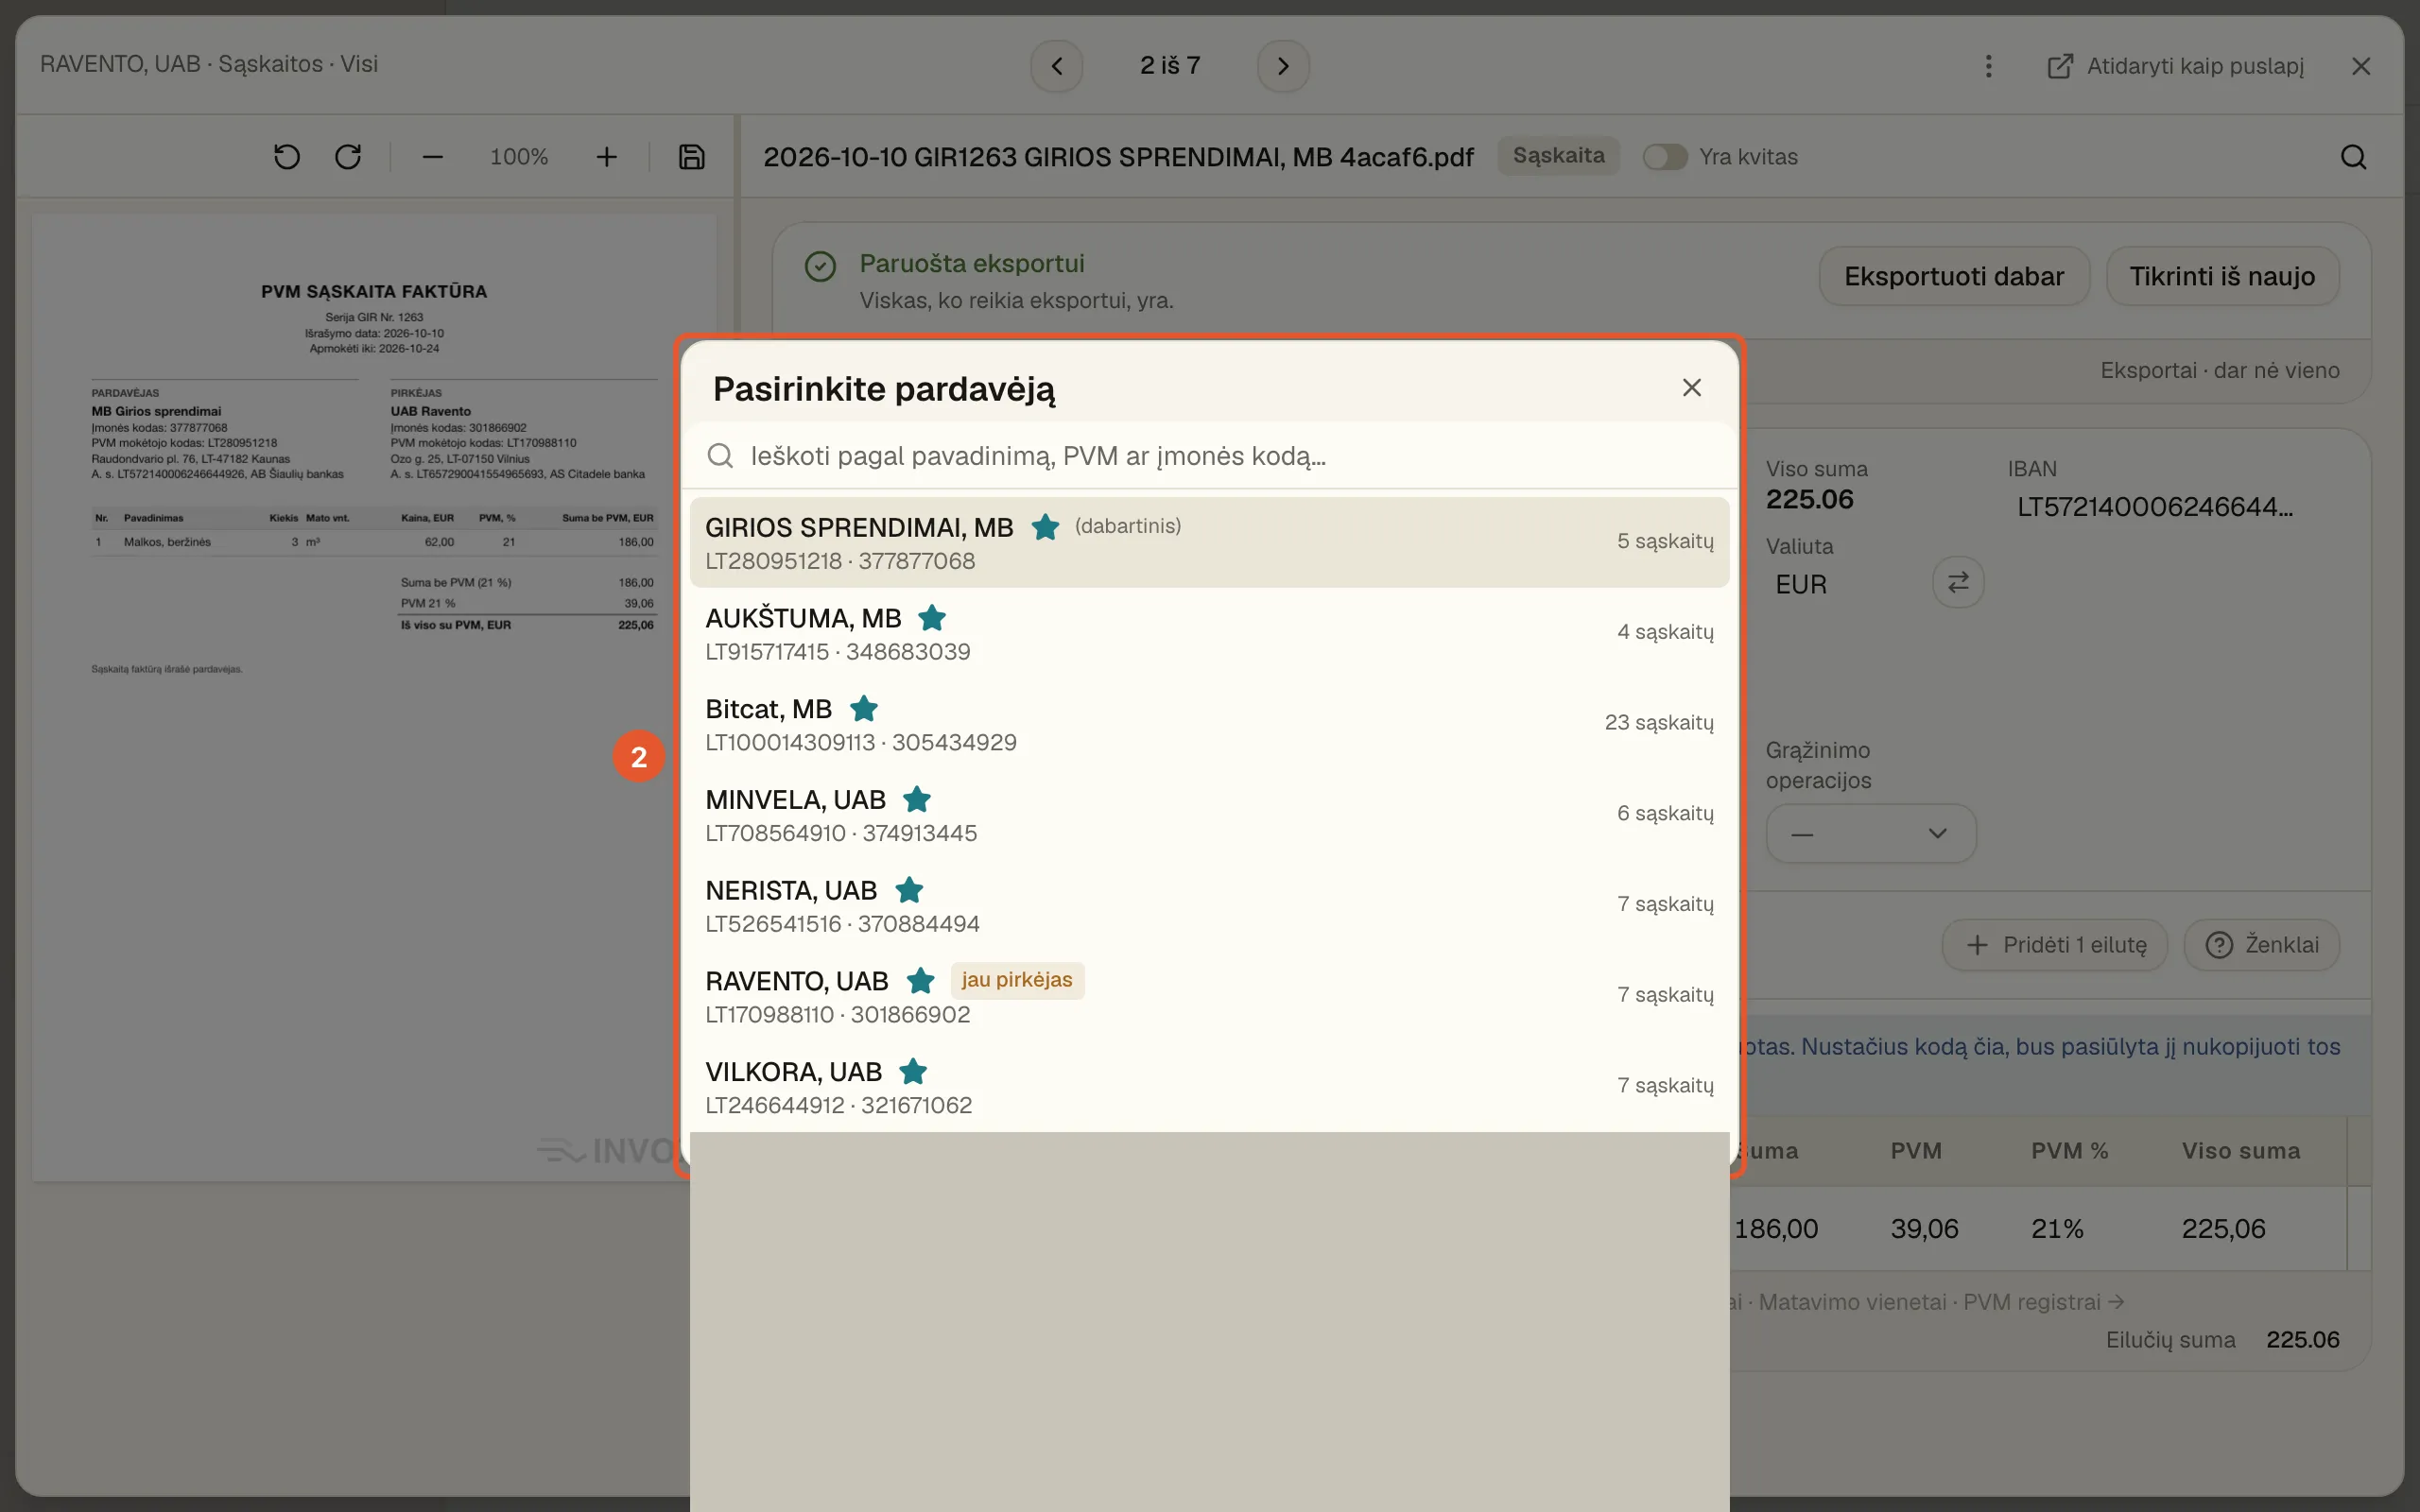This screenshot has width=2420, height=1512.
Task: Select seller MINVELA, UAB
Action: point(1209,815)
